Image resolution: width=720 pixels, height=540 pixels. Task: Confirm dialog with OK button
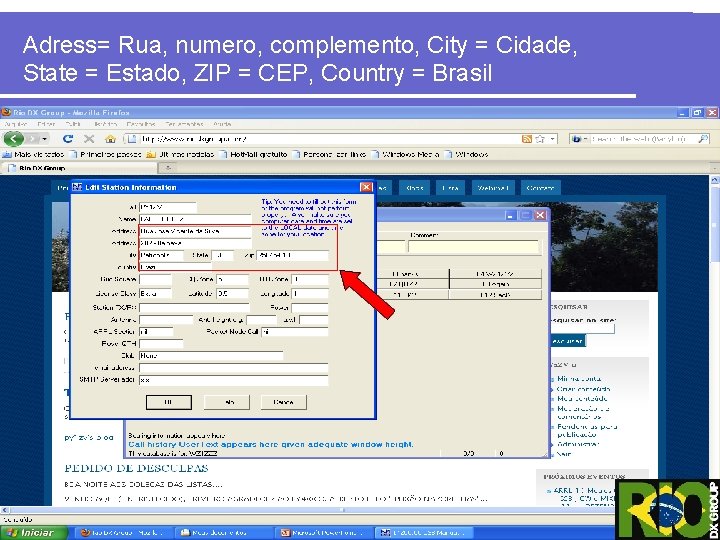[x=169, y=402]
